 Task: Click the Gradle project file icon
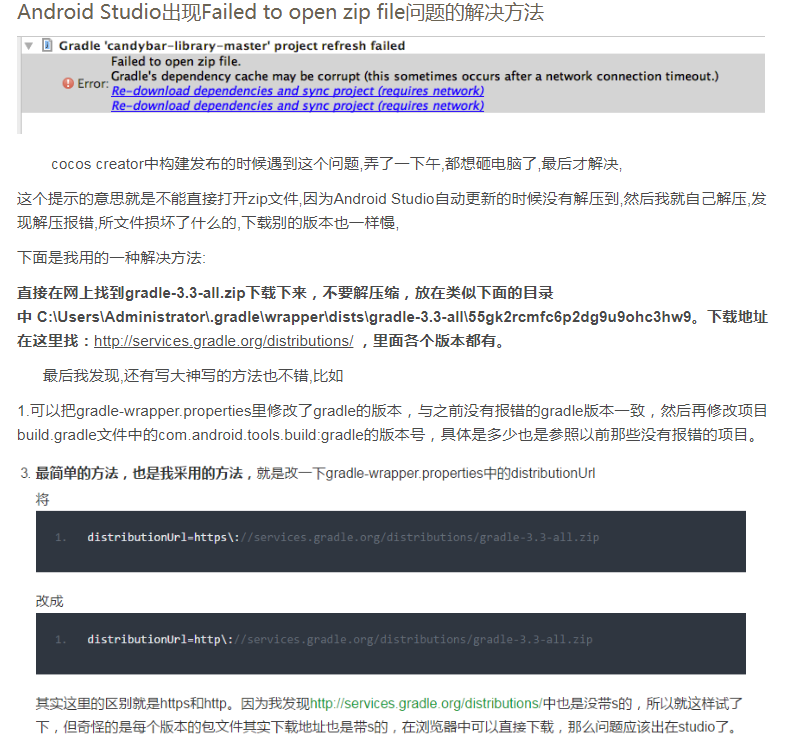coord(47,46)
